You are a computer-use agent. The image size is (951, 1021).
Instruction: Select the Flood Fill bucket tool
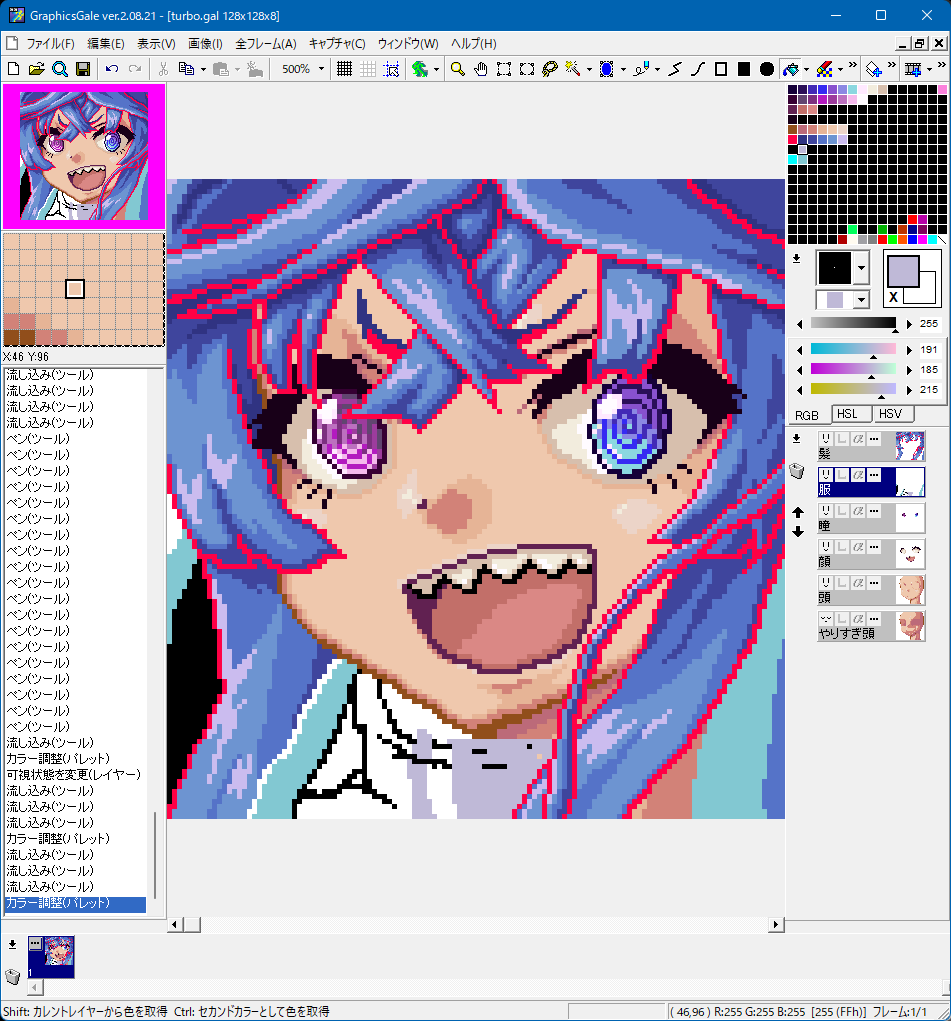[x=790, y=69]
